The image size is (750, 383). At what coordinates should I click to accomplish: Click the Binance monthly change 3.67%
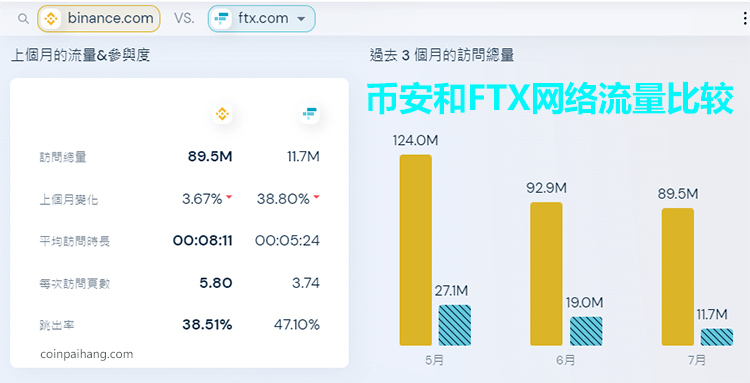pos(202,198)
